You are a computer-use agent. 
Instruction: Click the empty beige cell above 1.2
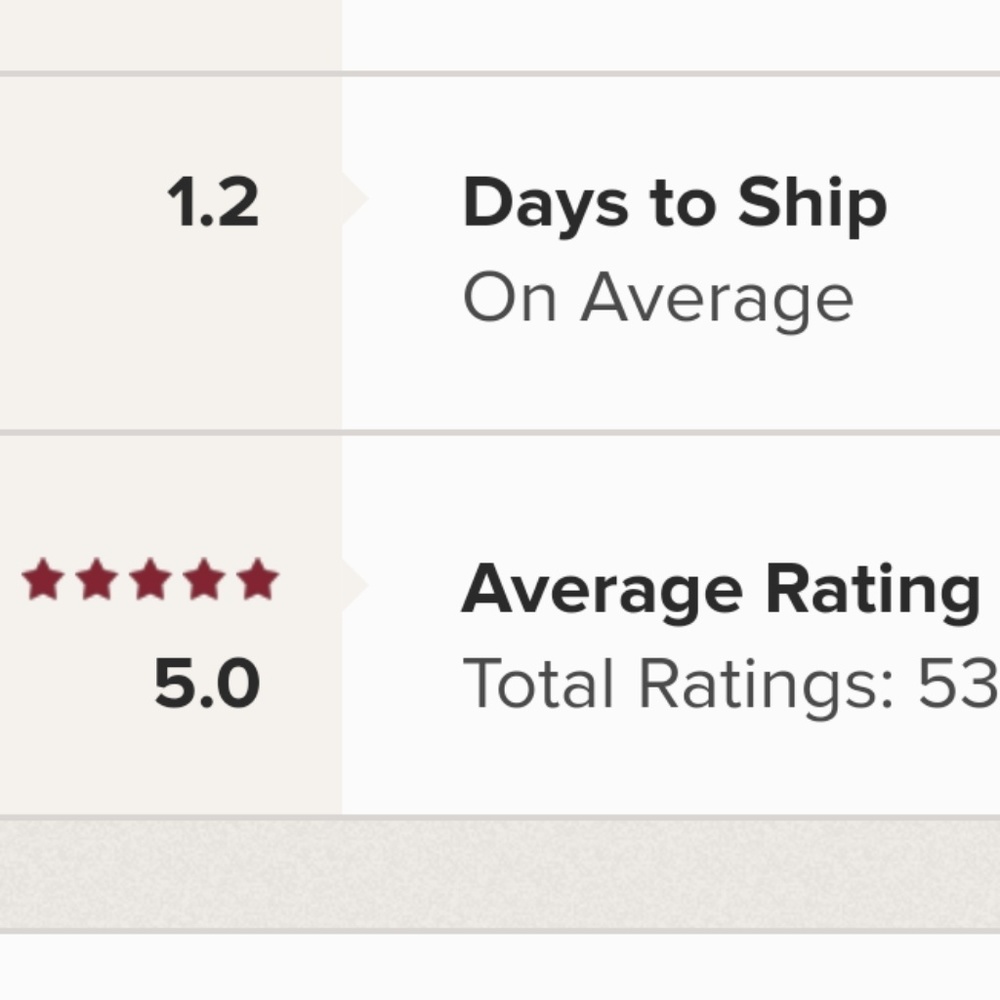[x=170, y=35]
